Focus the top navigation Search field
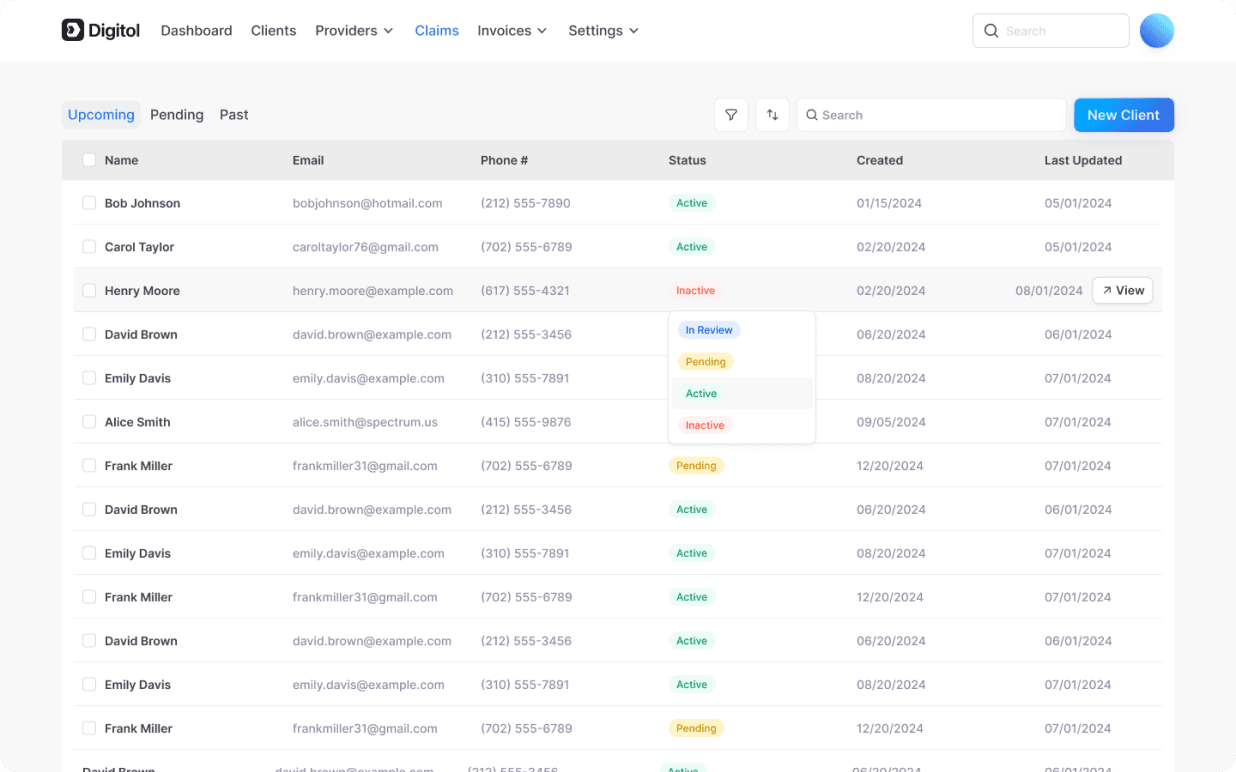The image size is (1236, 772). pos(1050,31)
